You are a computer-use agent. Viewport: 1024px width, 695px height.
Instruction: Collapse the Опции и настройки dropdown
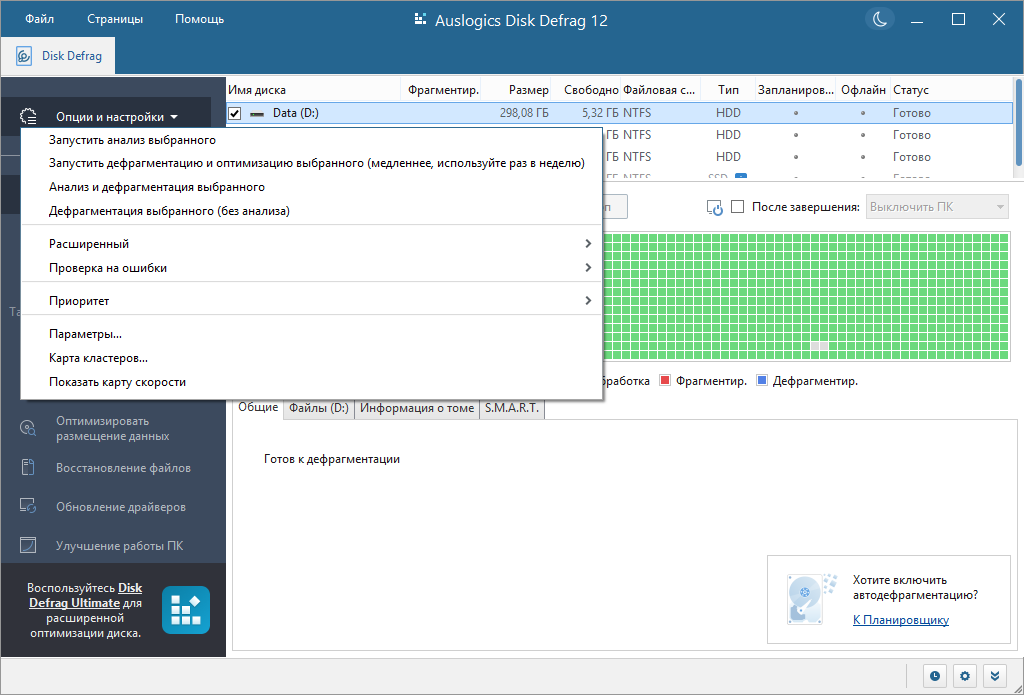[116, 117]
